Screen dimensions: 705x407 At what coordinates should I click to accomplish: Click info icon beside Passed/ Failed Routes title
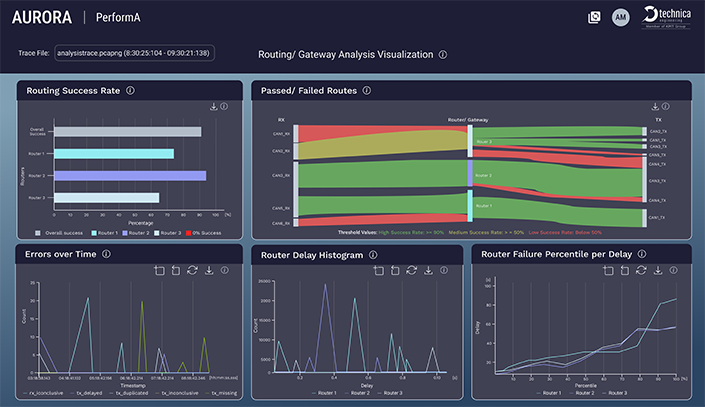pos(367,91)
